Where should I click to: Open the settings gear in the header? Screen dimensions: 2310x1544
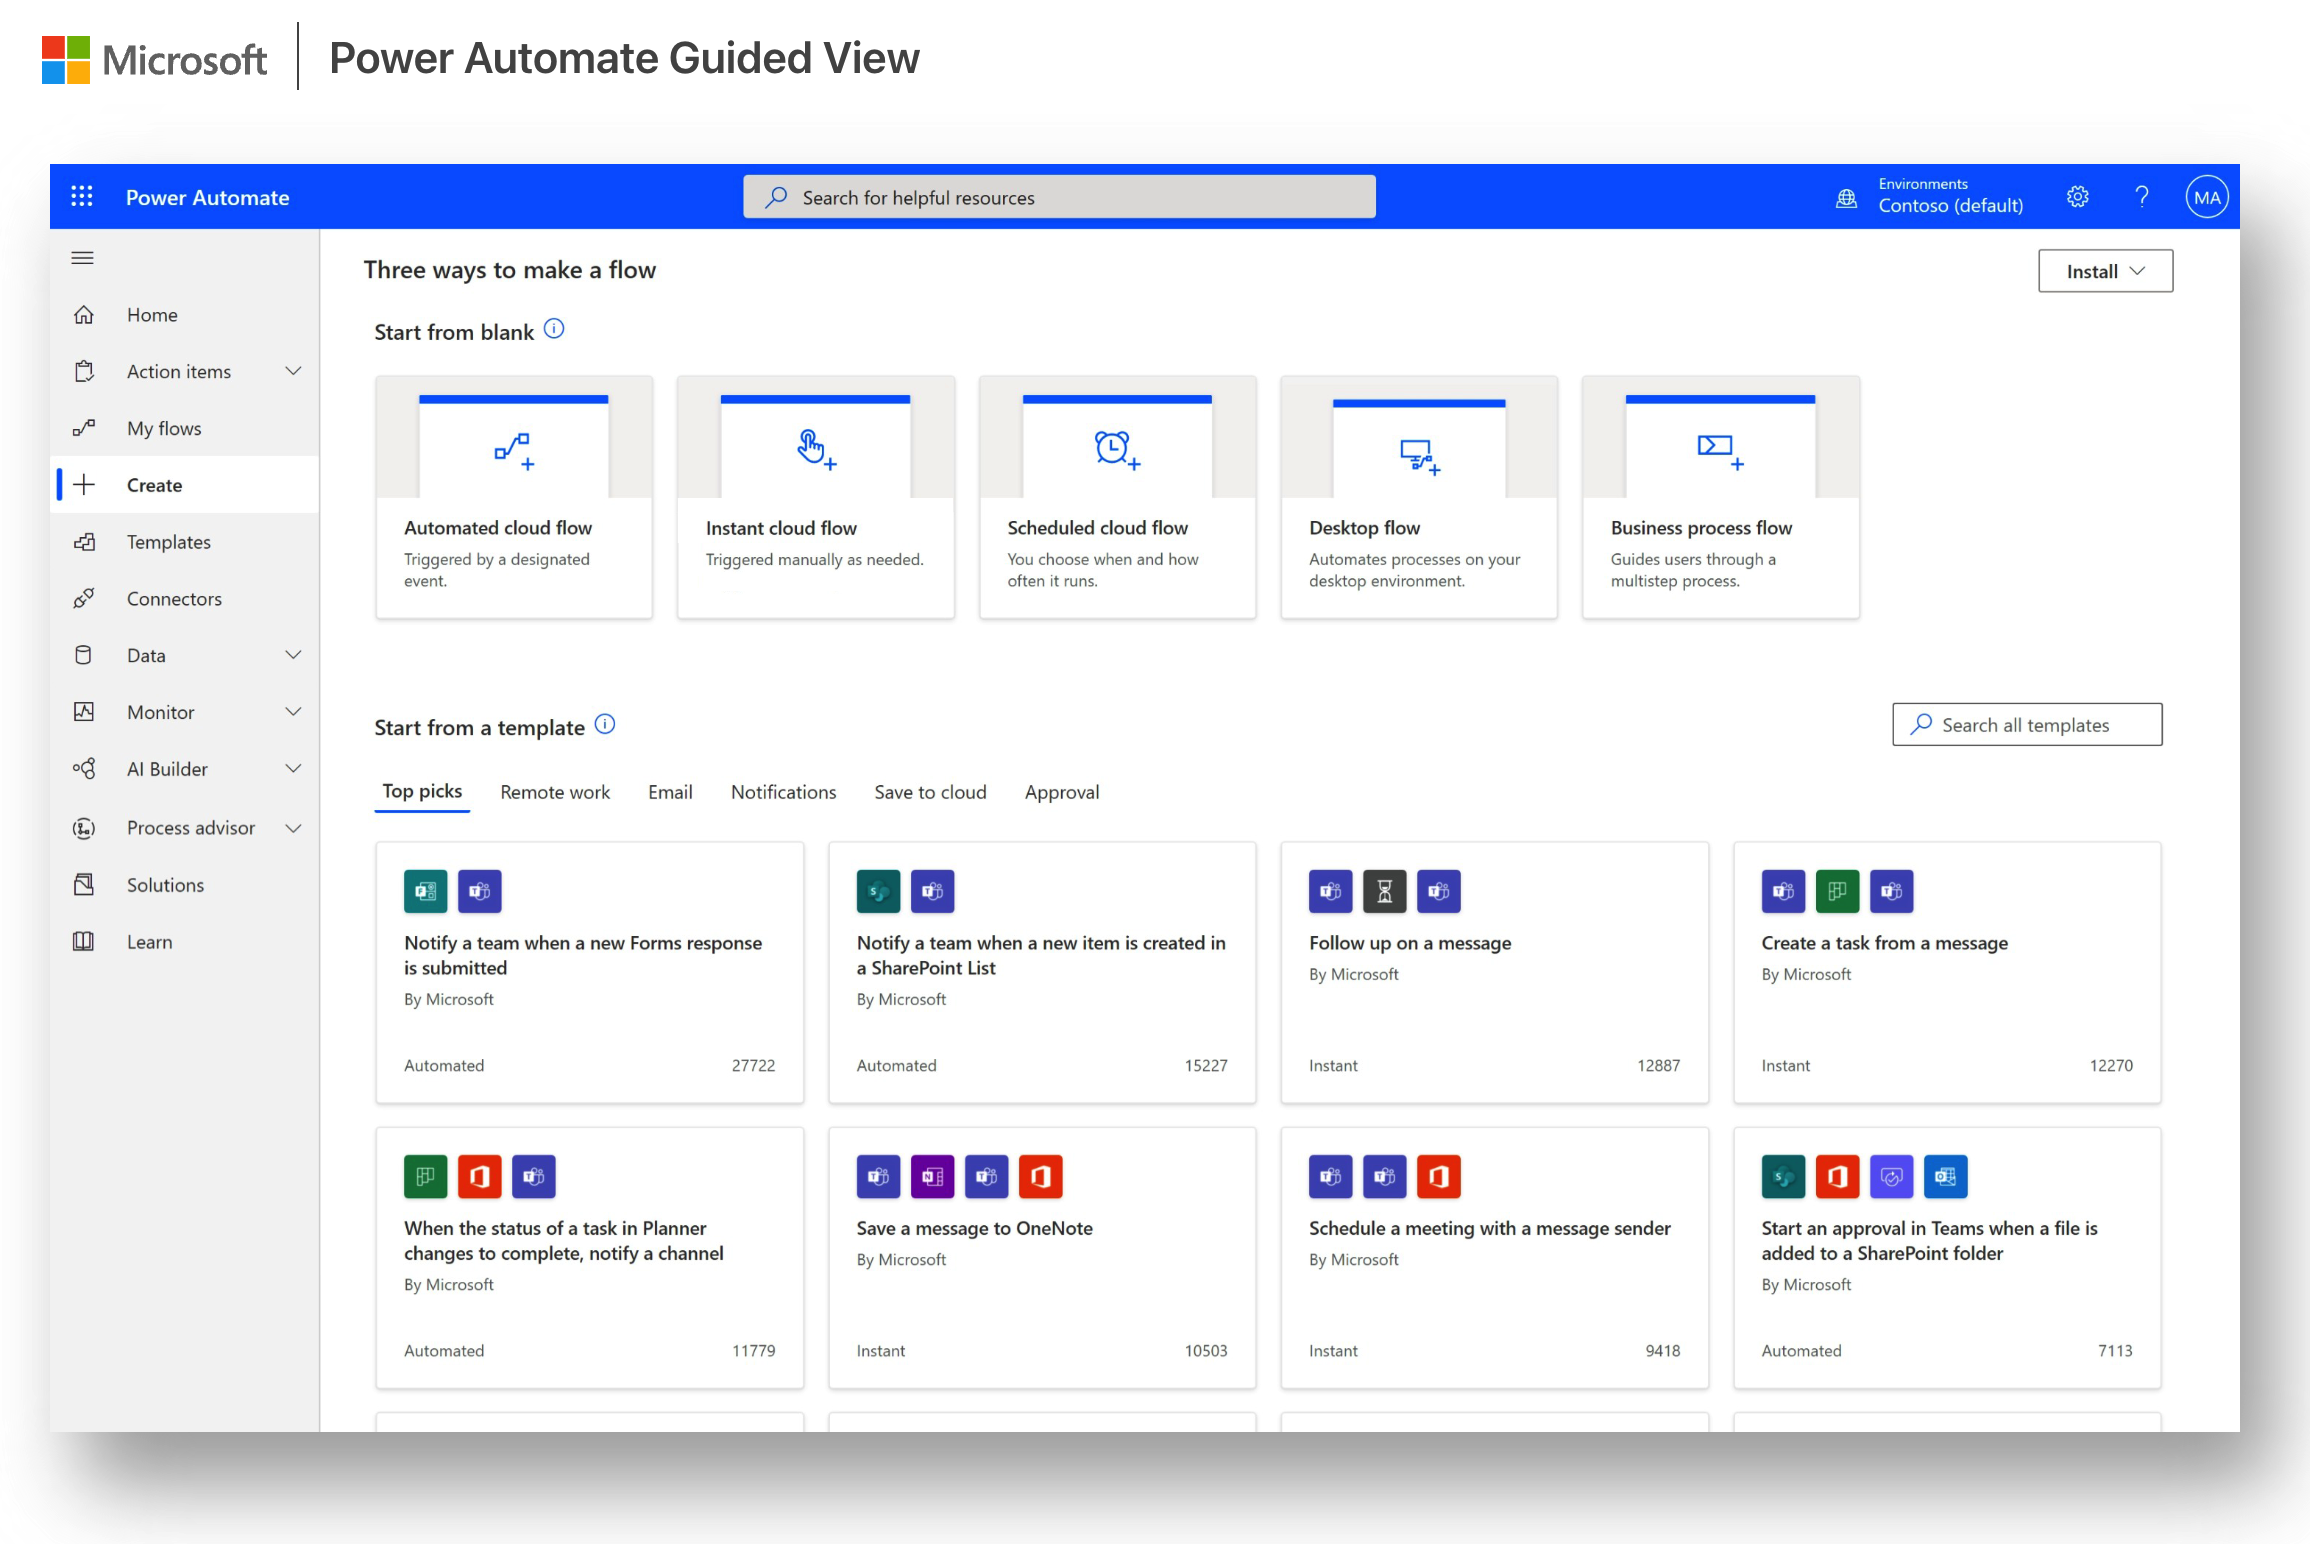(x=2077, y=196)
